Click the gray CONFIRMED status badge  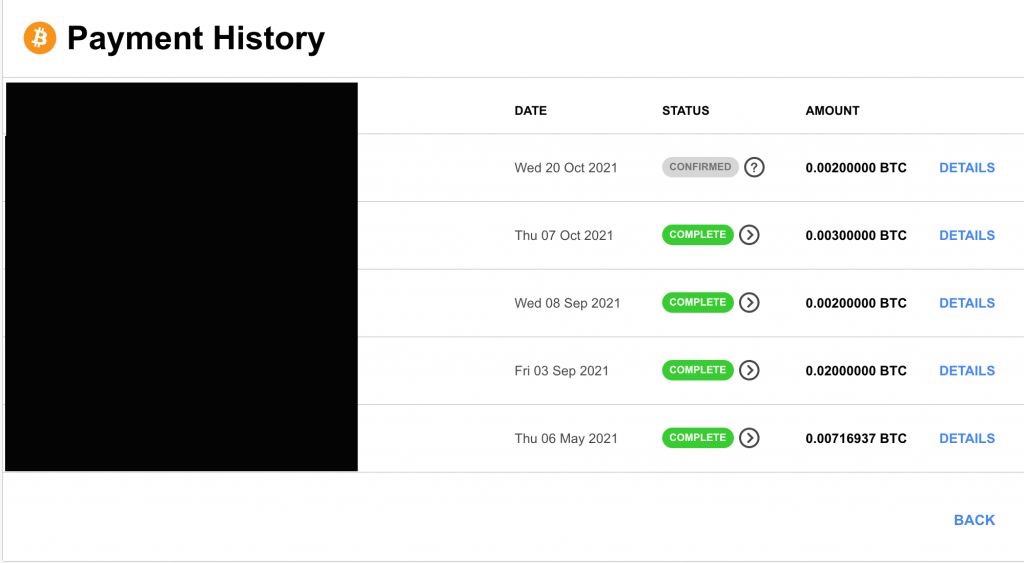700,167
